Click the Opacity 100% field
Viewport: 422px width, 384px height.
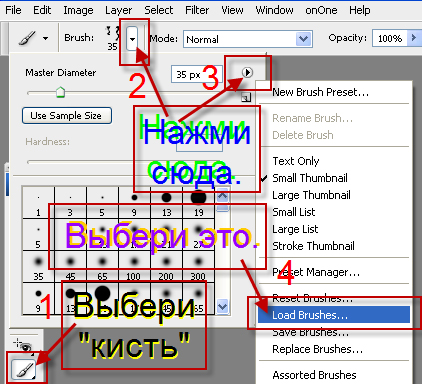point(390,38)
